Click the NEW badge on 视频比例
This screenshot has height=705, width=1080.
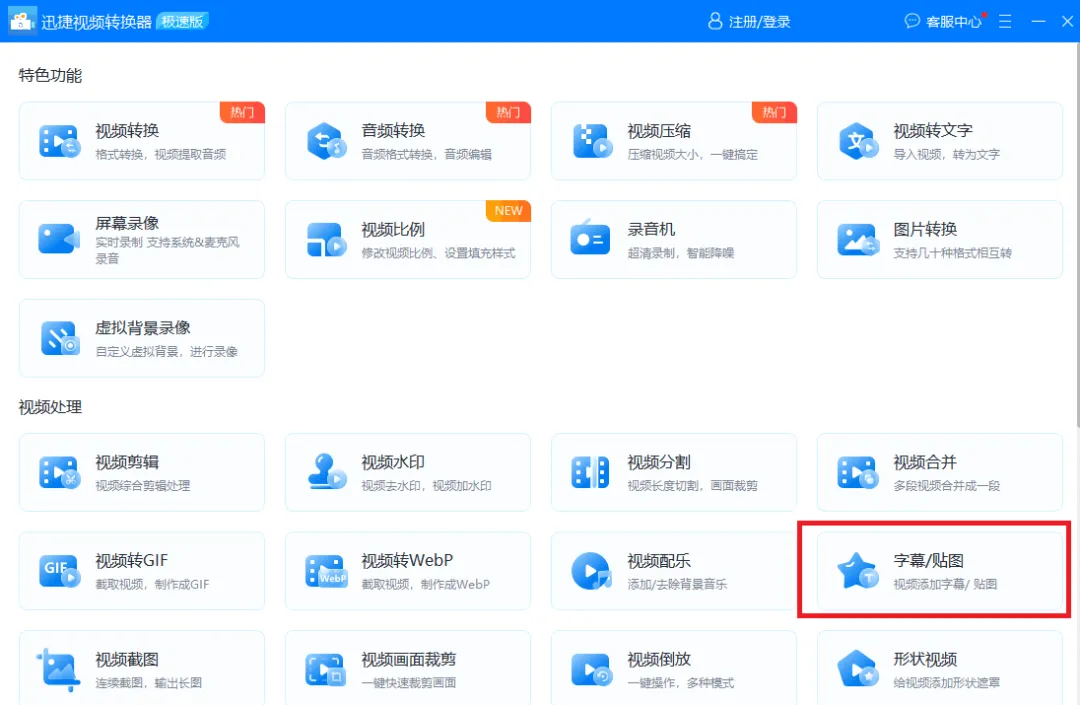(508, 211)
